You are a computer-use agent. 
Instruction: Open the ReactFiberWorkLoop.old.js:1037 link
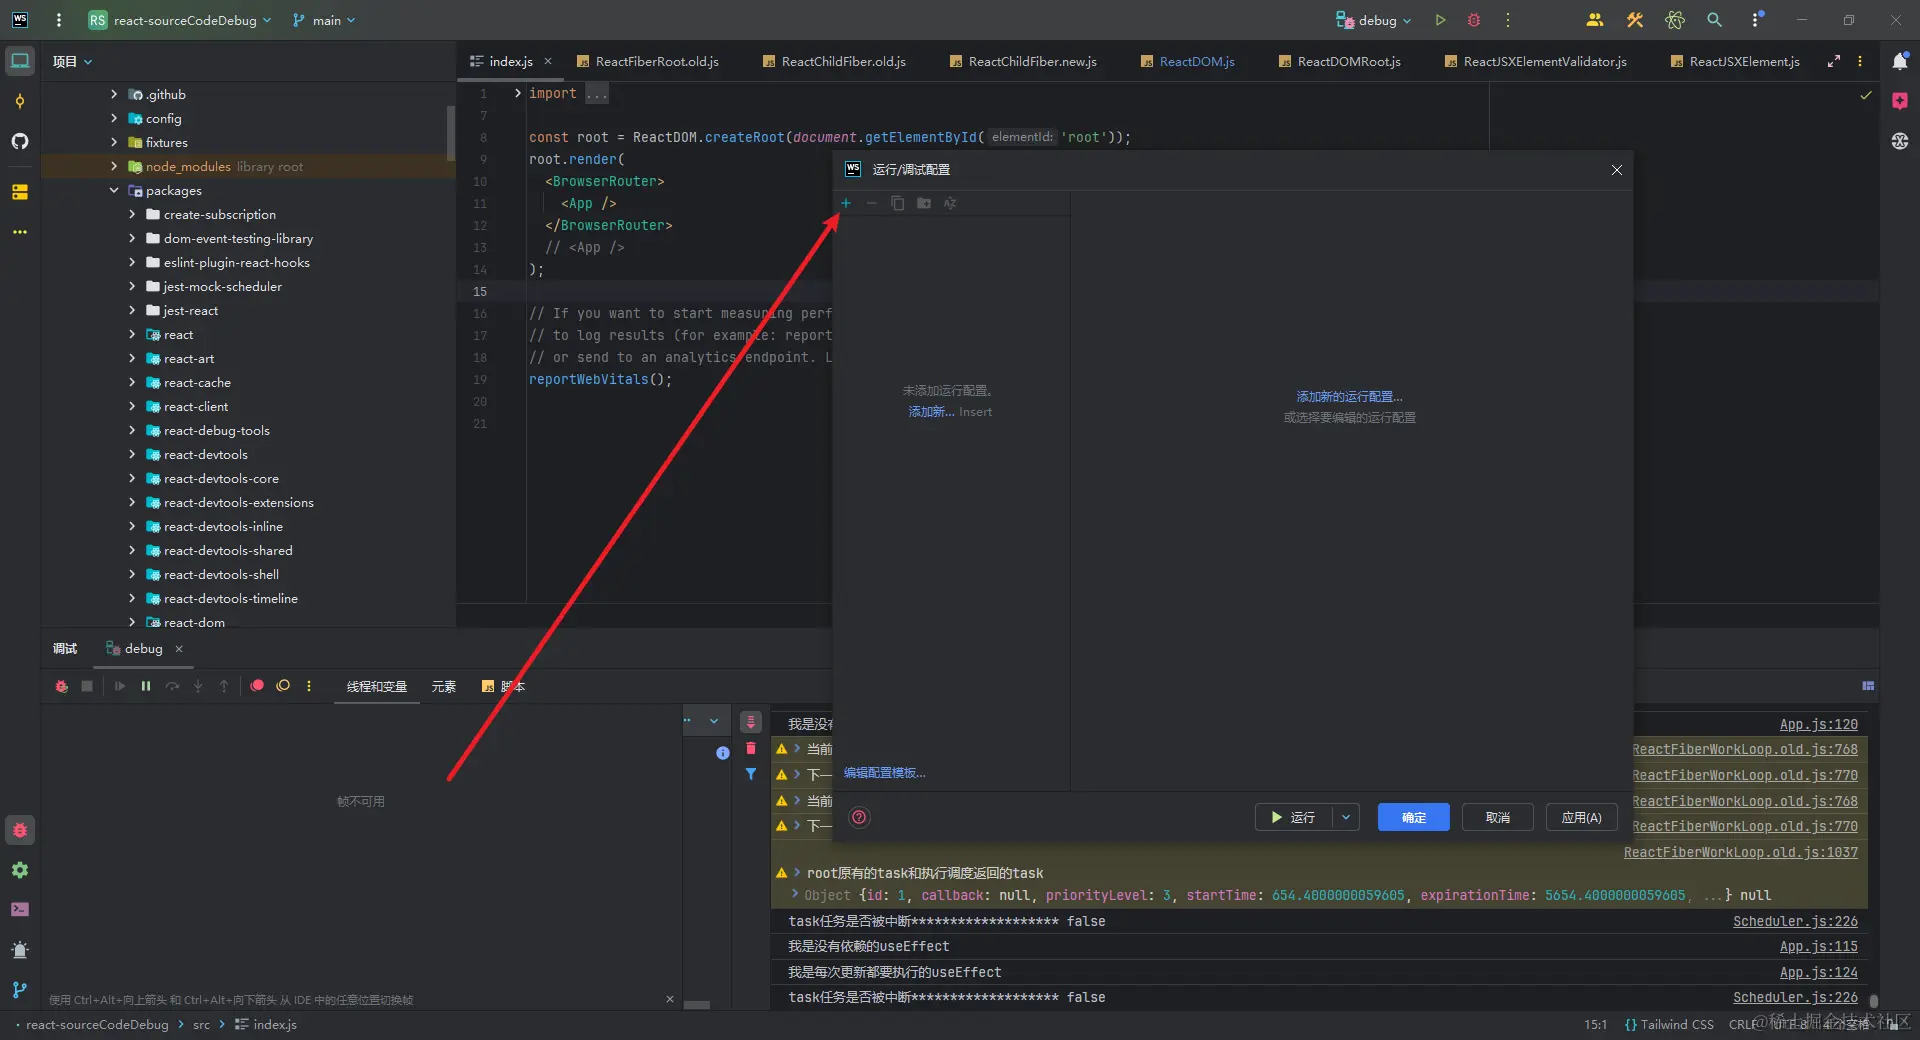(x=1741, y=852)
